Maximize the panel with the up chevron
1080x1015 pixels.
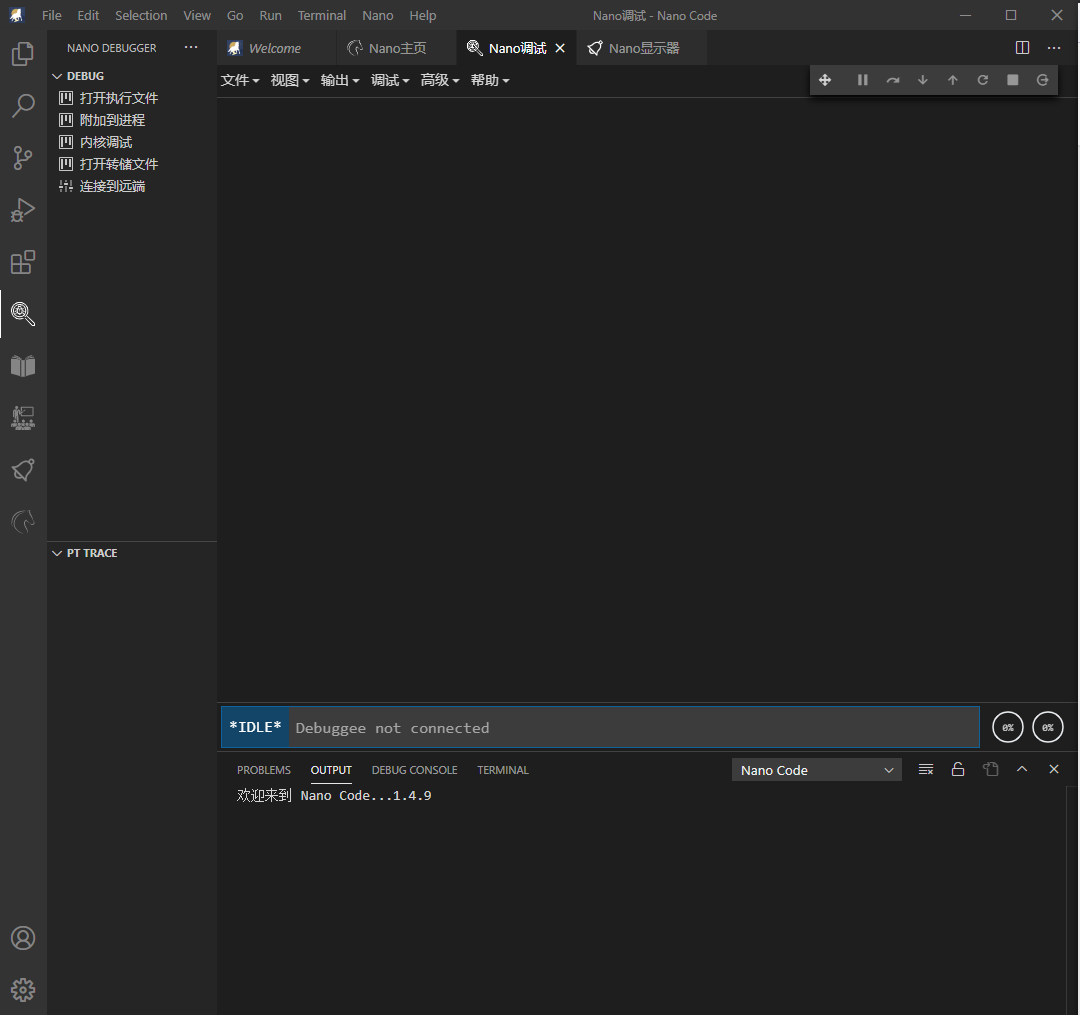click(1022, 770)
